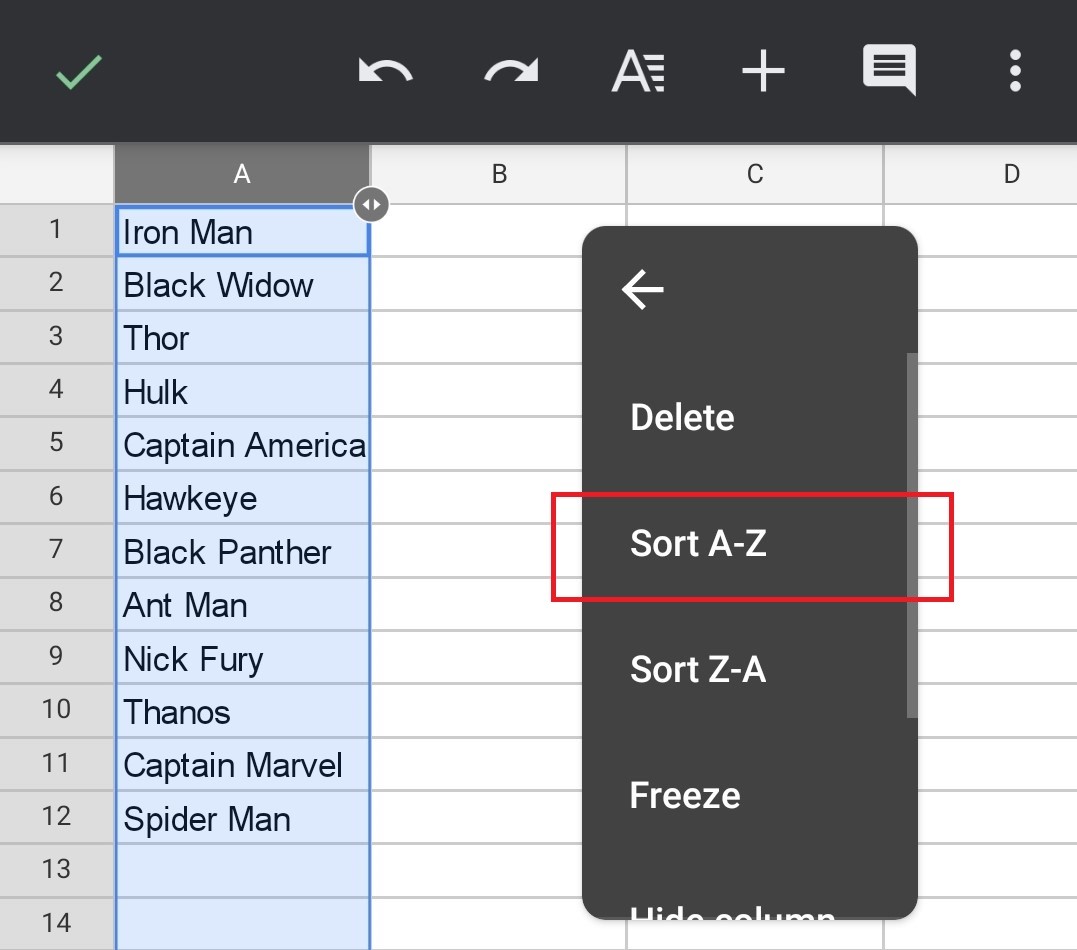The height and width of the screenshot is (950, 1077).
Task: Select row 10 header
Action: [56, 710]
